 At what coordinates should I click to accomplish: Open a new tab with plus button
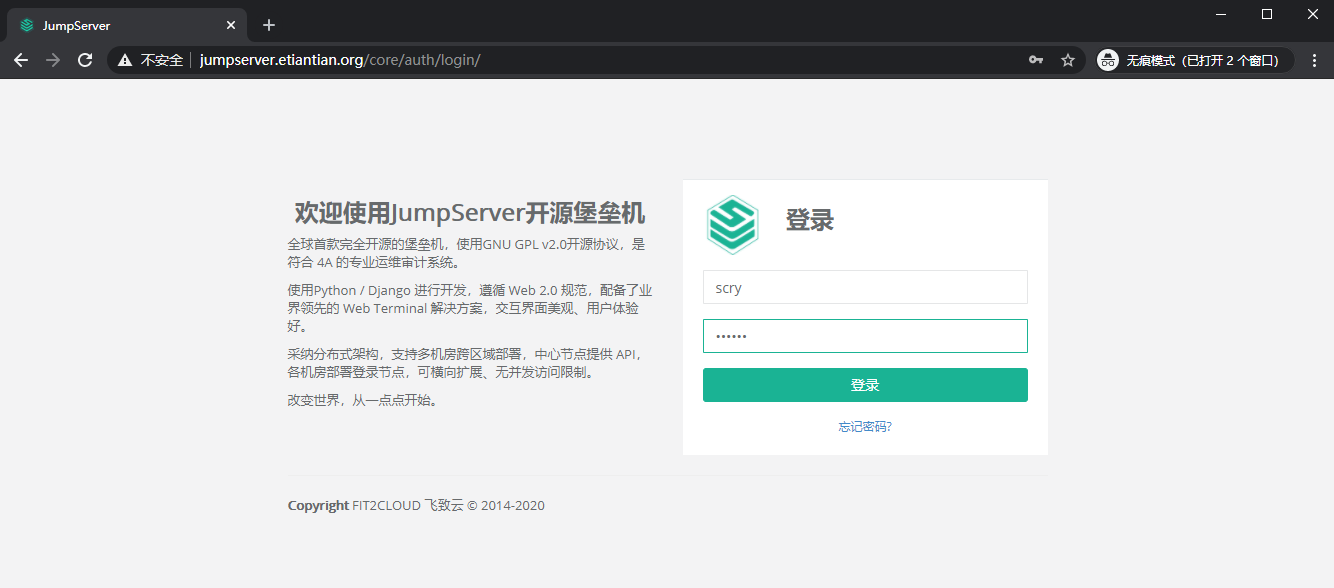[x=269, y=25]
